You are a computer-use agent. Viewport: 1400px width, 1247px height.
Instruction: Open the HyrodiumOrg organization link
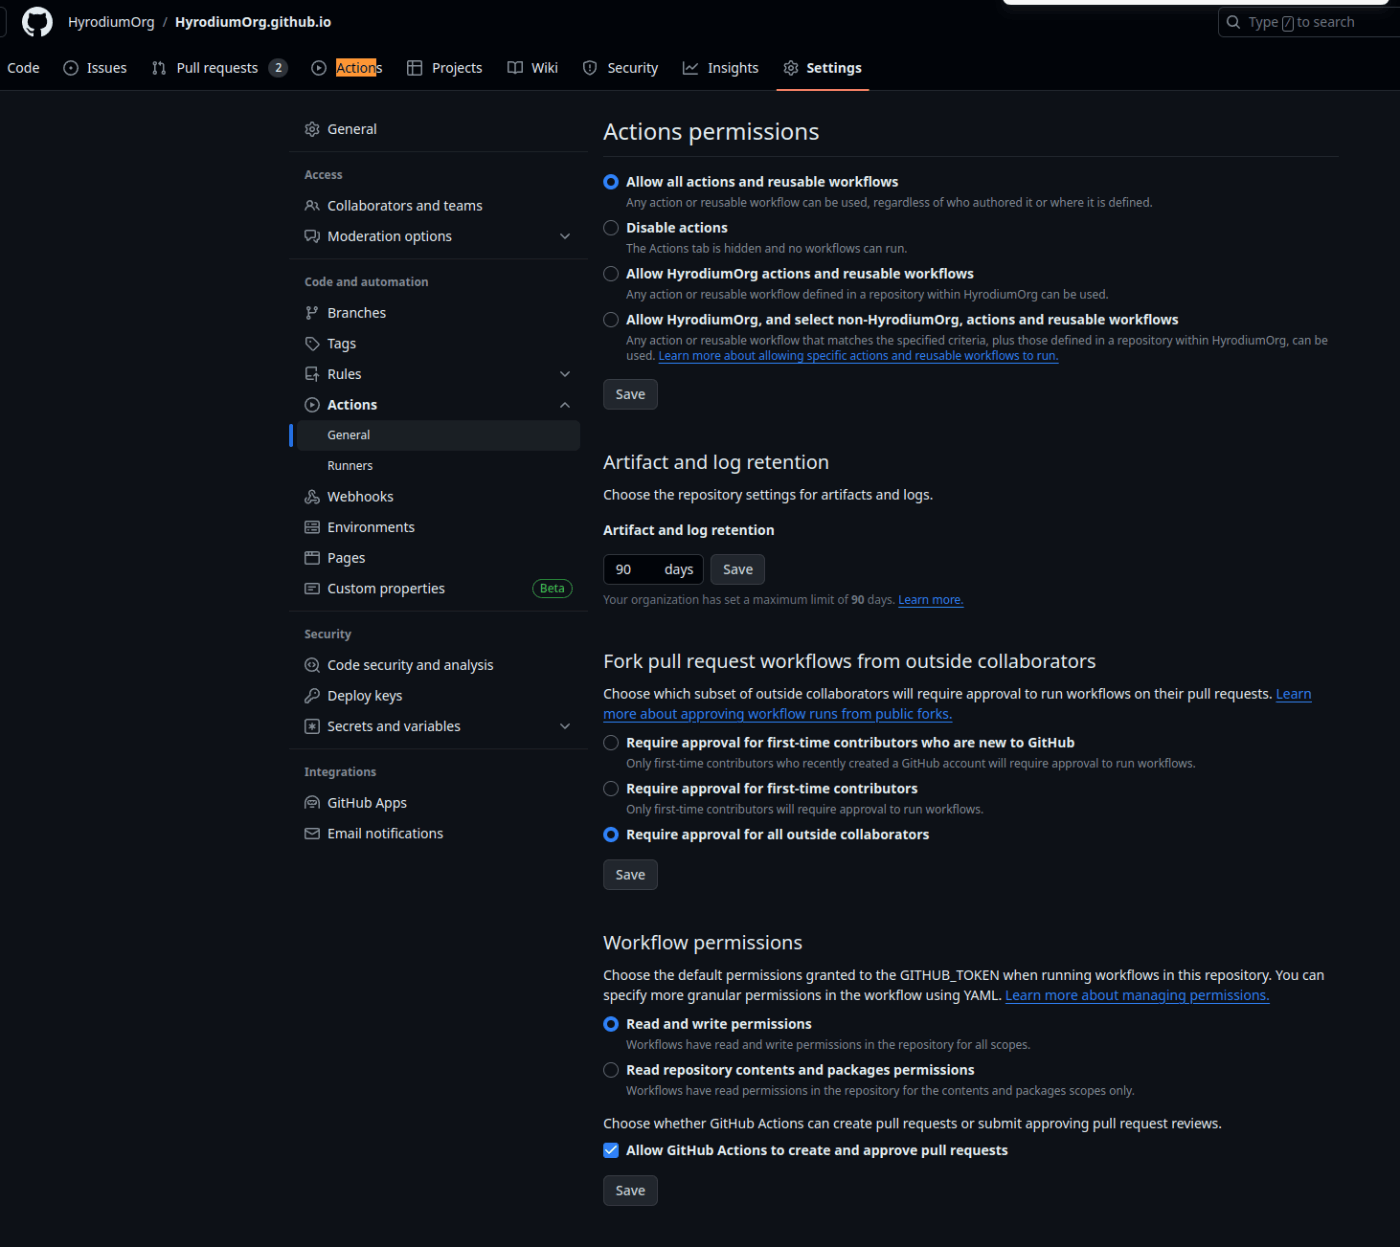click(111, 22)
